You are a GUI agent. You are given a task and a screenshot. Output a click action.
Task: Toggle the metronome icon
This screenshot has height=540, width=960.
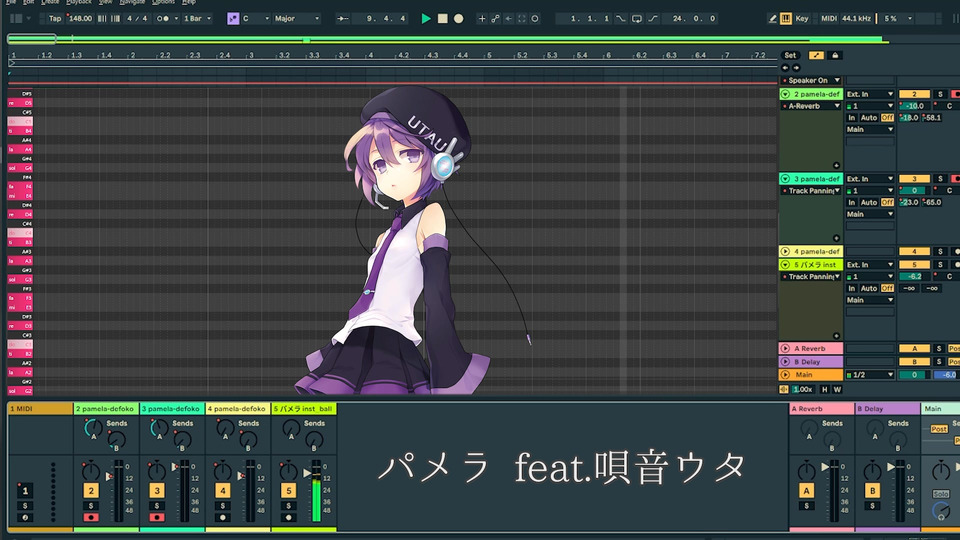pos(163,18)
